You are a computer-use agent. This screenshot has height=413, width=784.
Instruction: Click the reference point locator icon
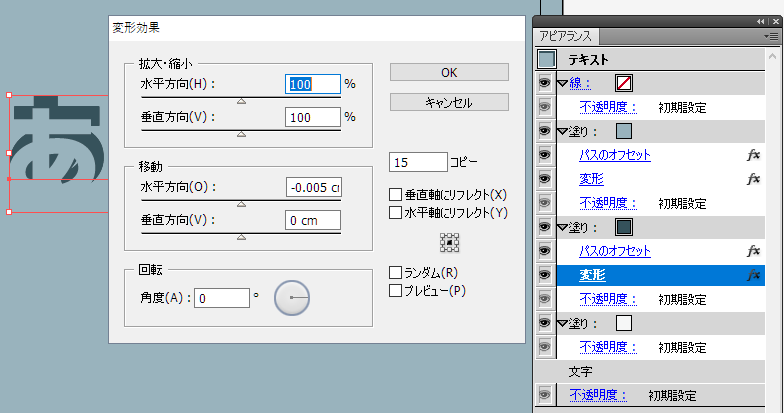449,242
